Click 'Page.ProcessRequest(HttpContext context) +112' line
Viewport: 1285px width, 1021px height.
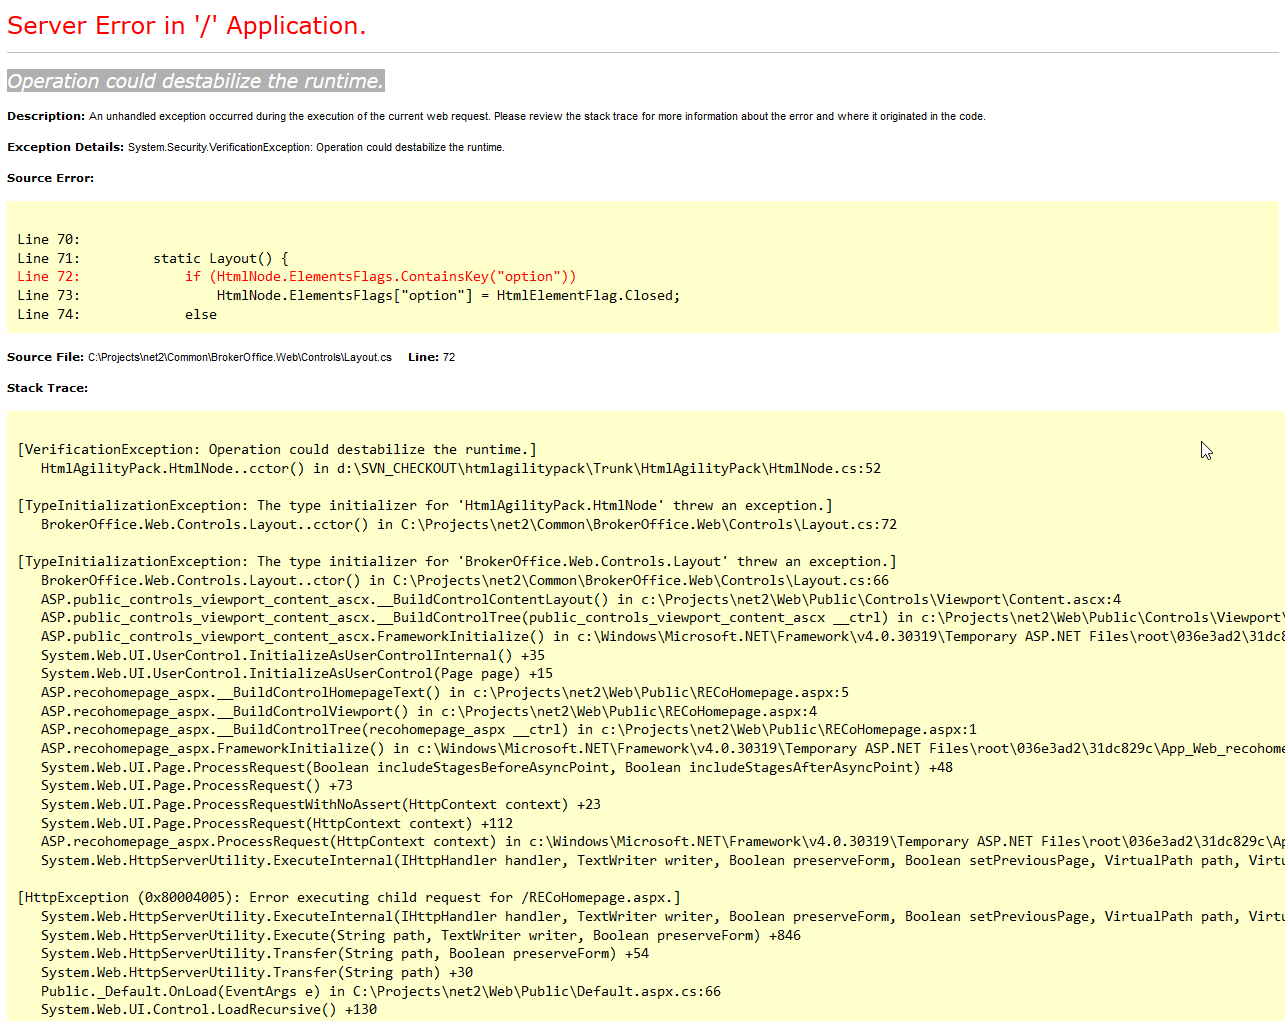(x=277, y=823)
